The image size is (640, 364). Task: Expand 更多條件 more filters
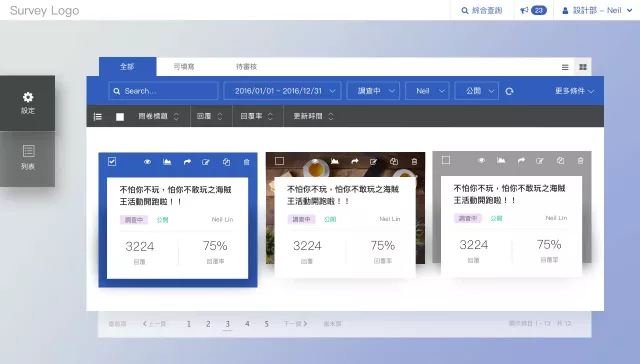pos(574,91)
